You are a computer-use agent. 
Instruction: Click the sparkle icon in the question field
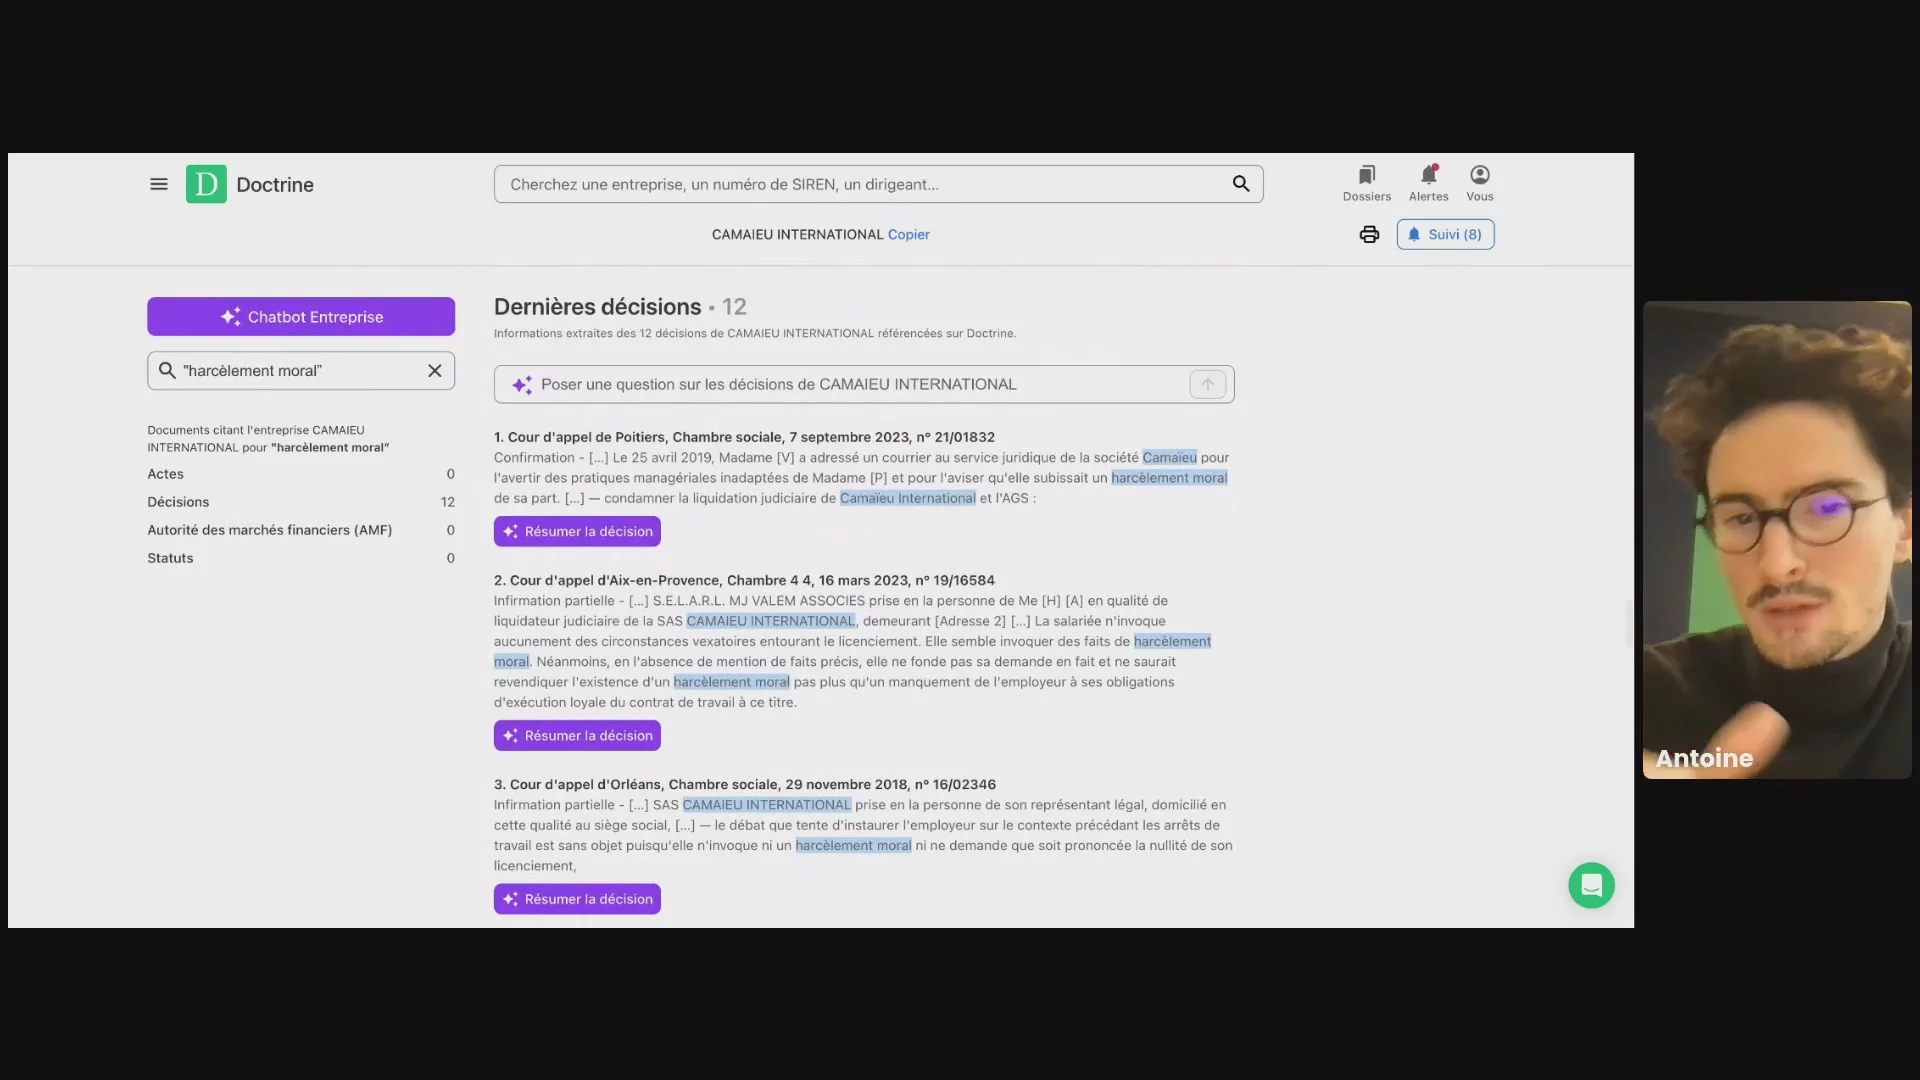(x=522, y=385)
